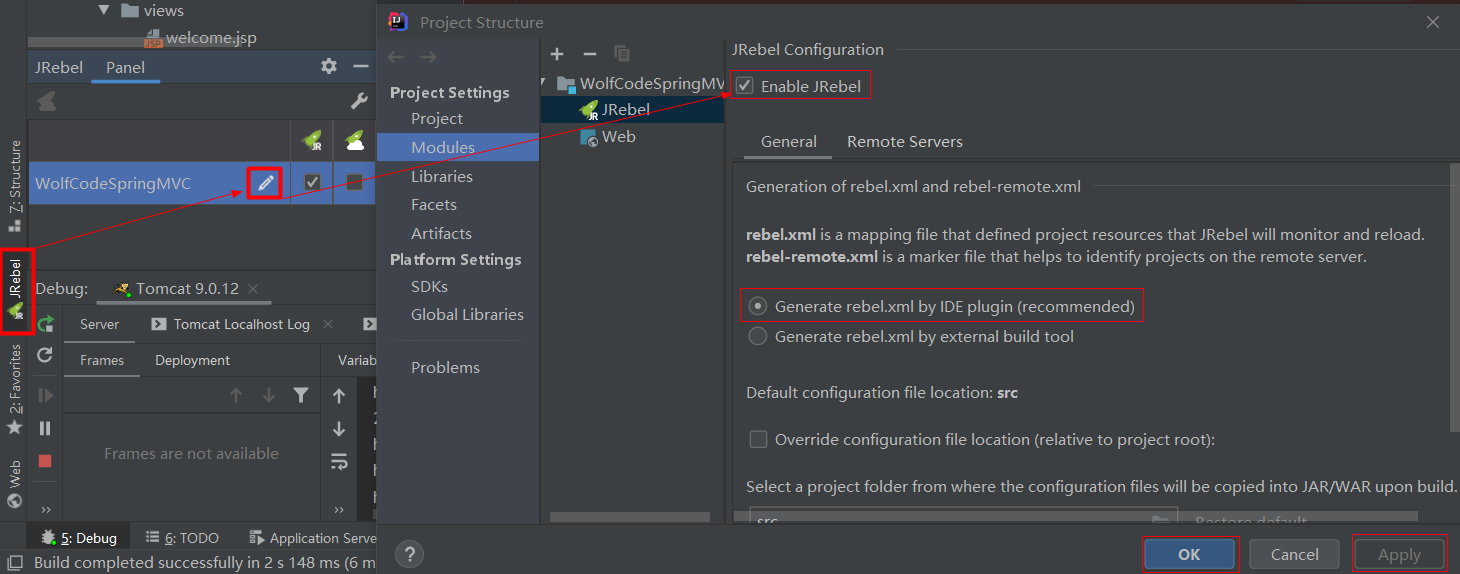Open Artifacts settings
This screenshot has height=574, width=1460.
[x=441, y=233]
